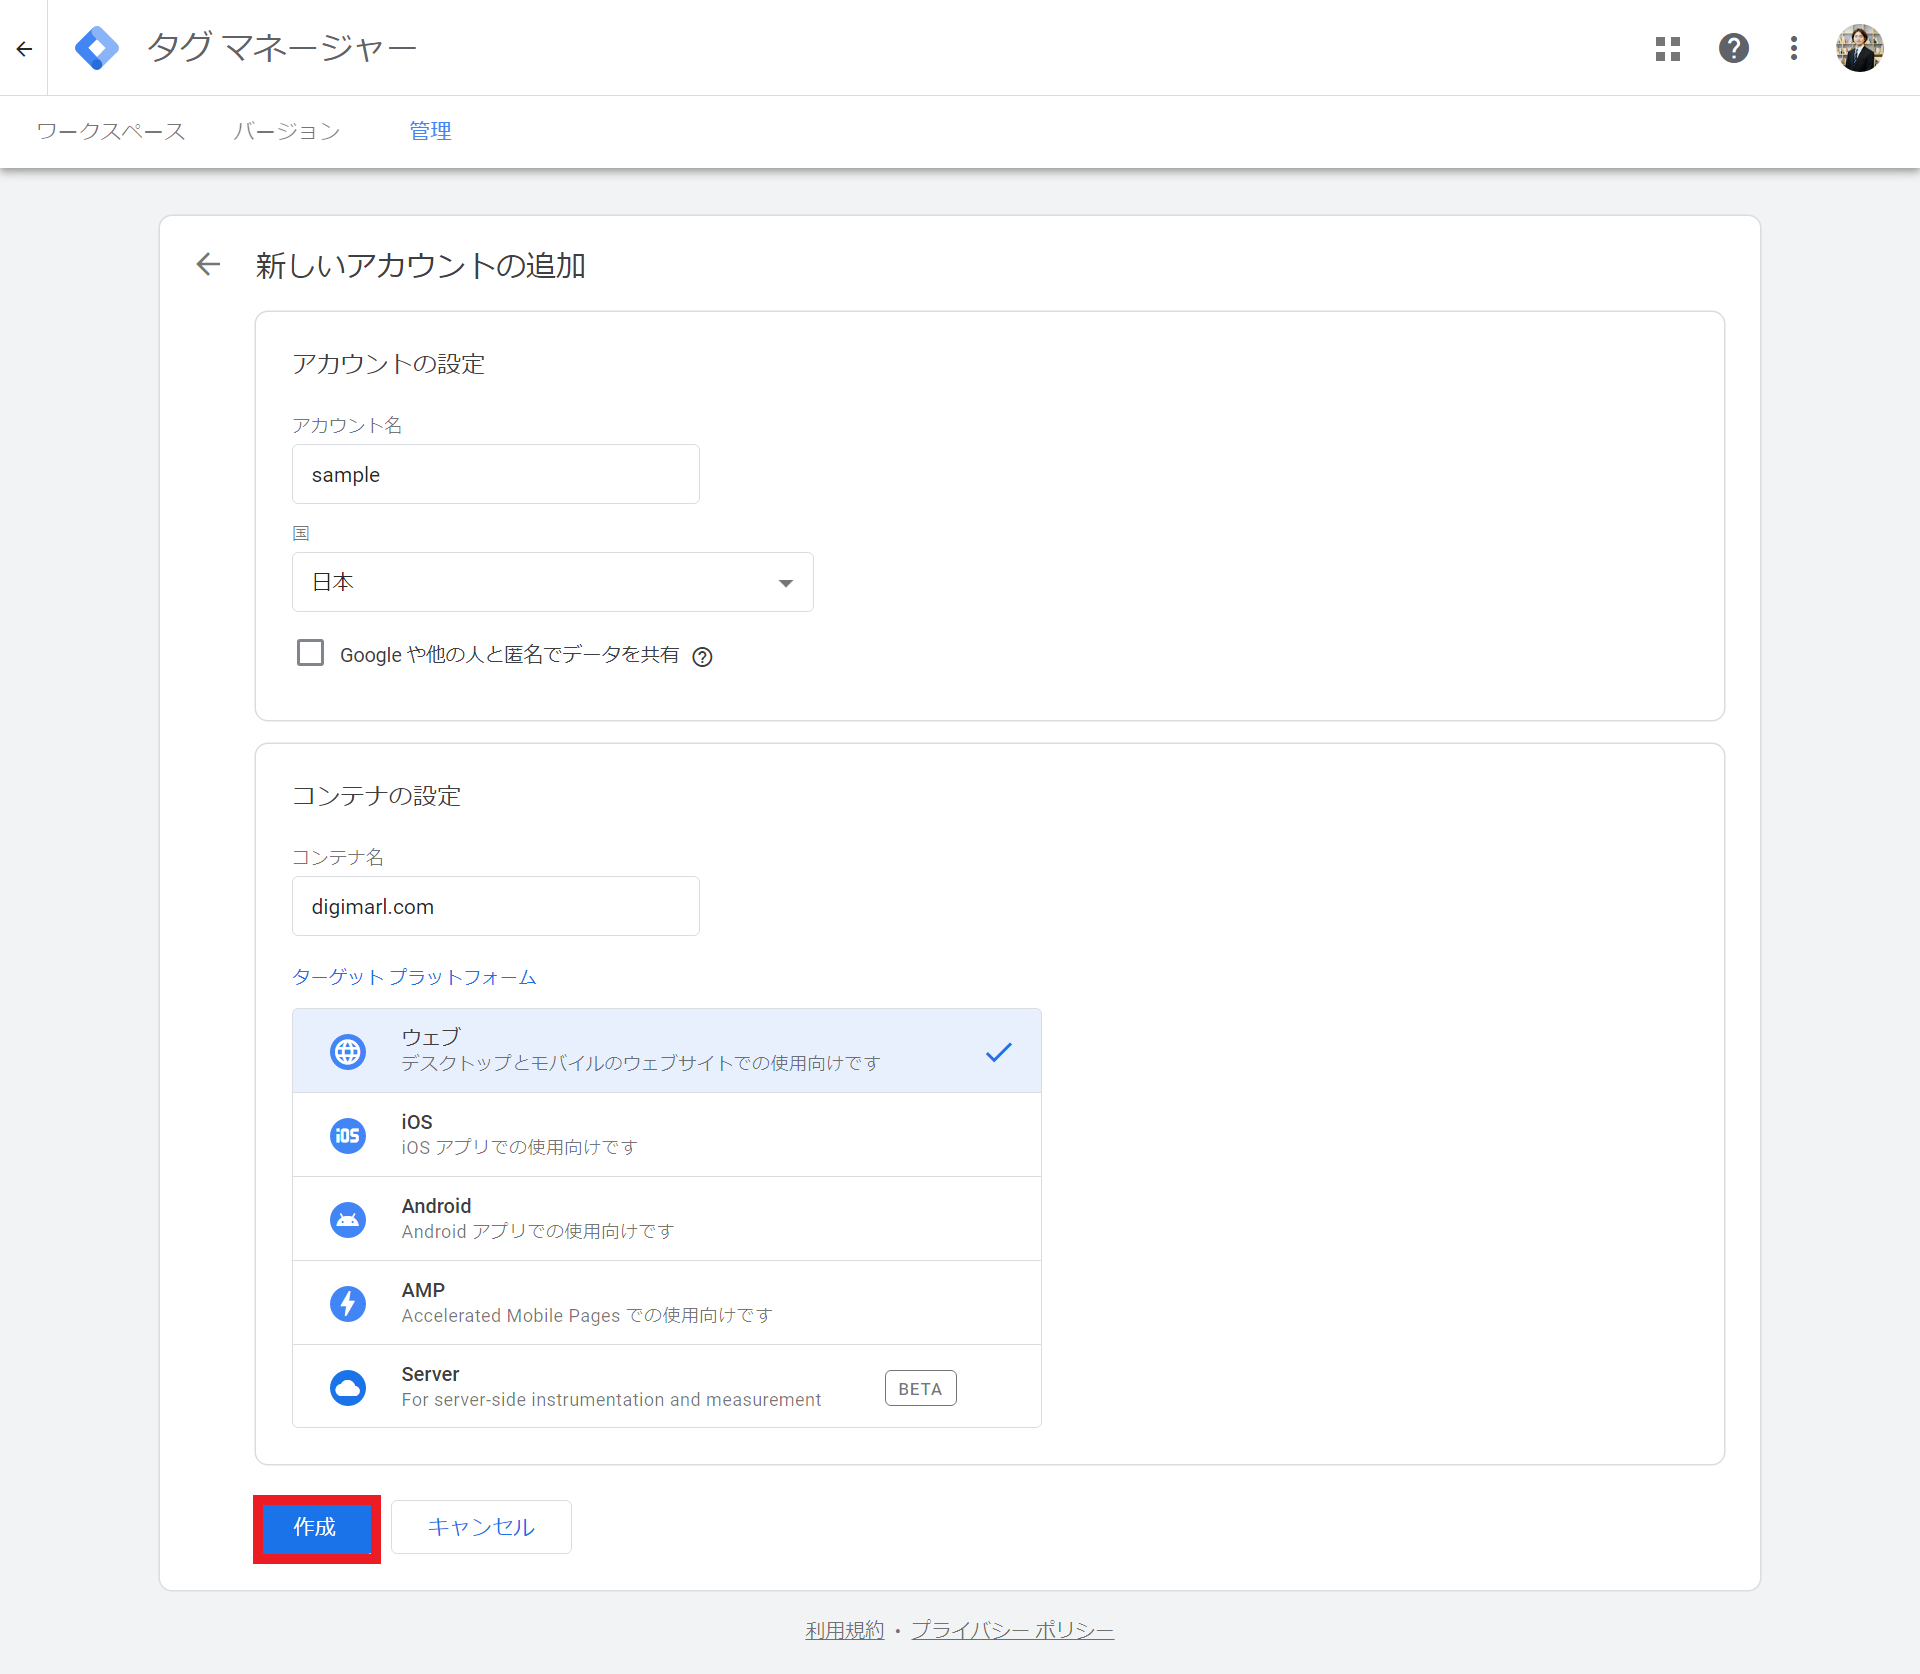The width and height of the screenshot is (1920, 1674).
Task: Switch to the 管理 tab
Action: coord(430,131)
